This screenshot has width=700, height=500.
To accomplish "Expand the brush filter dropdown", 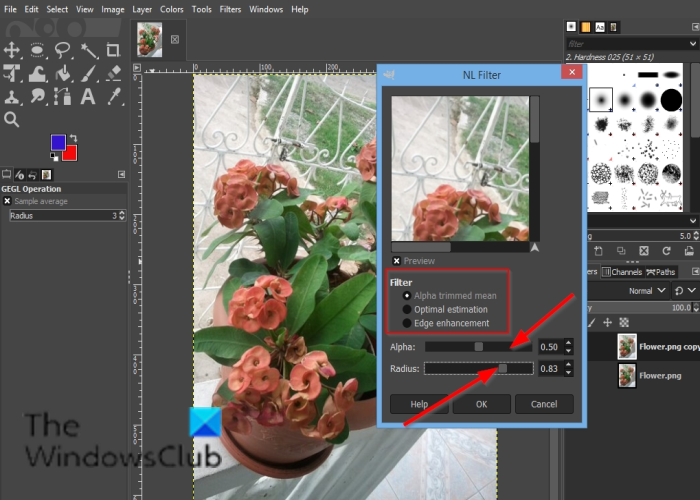I will 692,44.
